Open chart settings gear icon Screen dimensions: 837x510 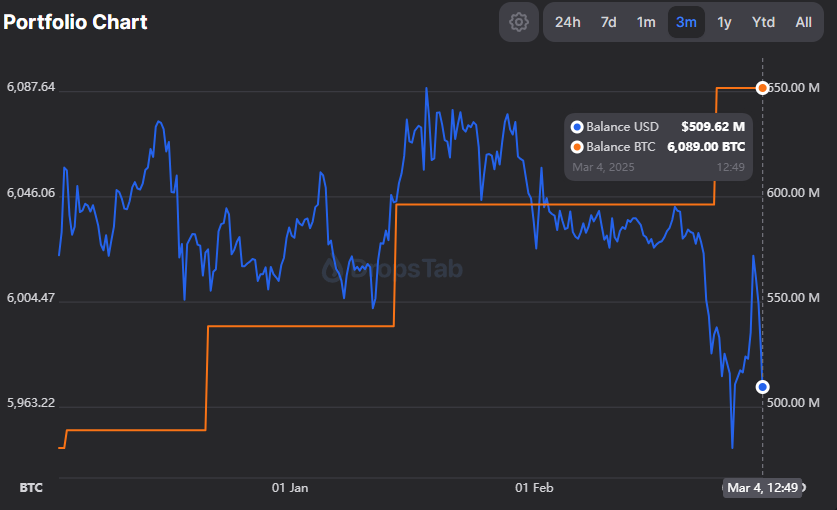(518, 22)
